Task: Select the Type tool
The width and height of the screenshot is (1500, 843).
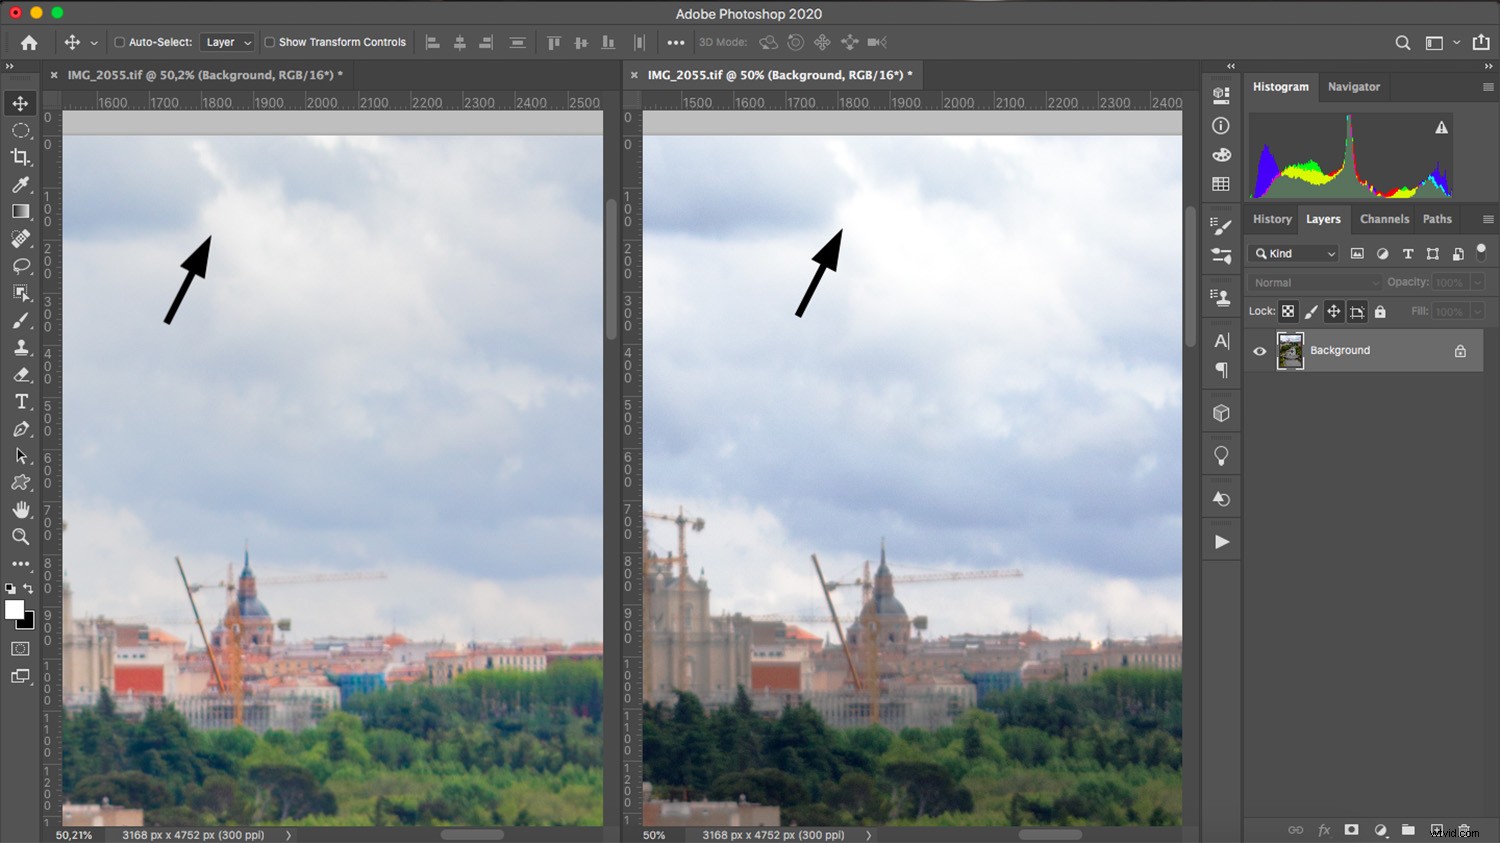Action: click(20, 401)
